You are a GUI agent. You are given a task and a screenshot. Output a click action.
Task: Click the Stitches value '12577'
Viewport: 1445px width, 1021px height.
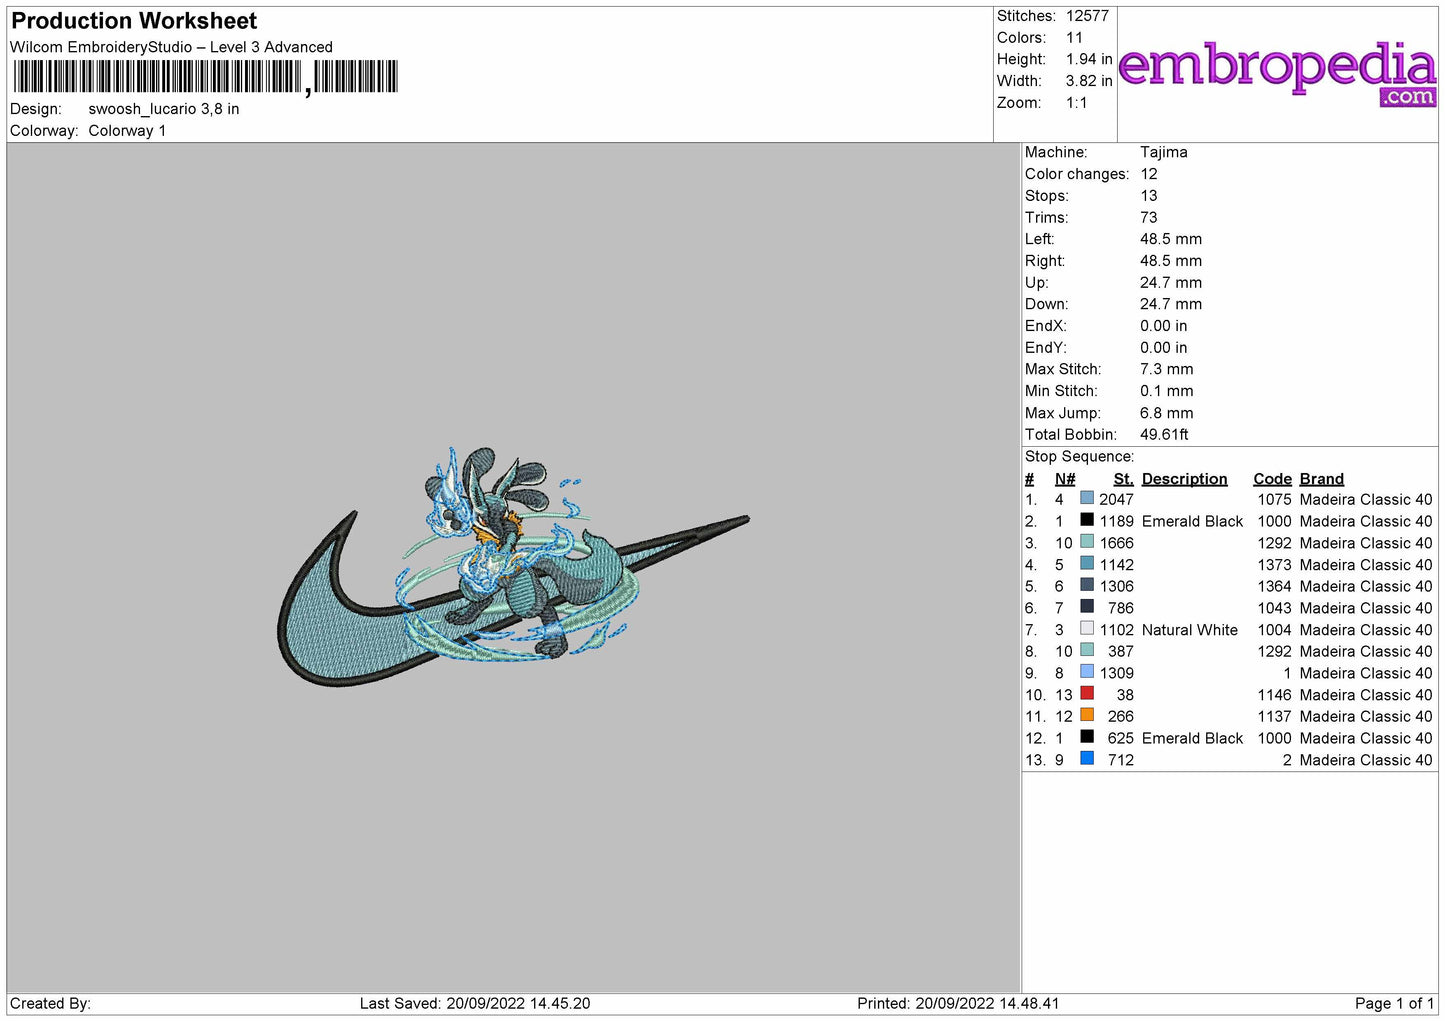tap(1087, 16)
